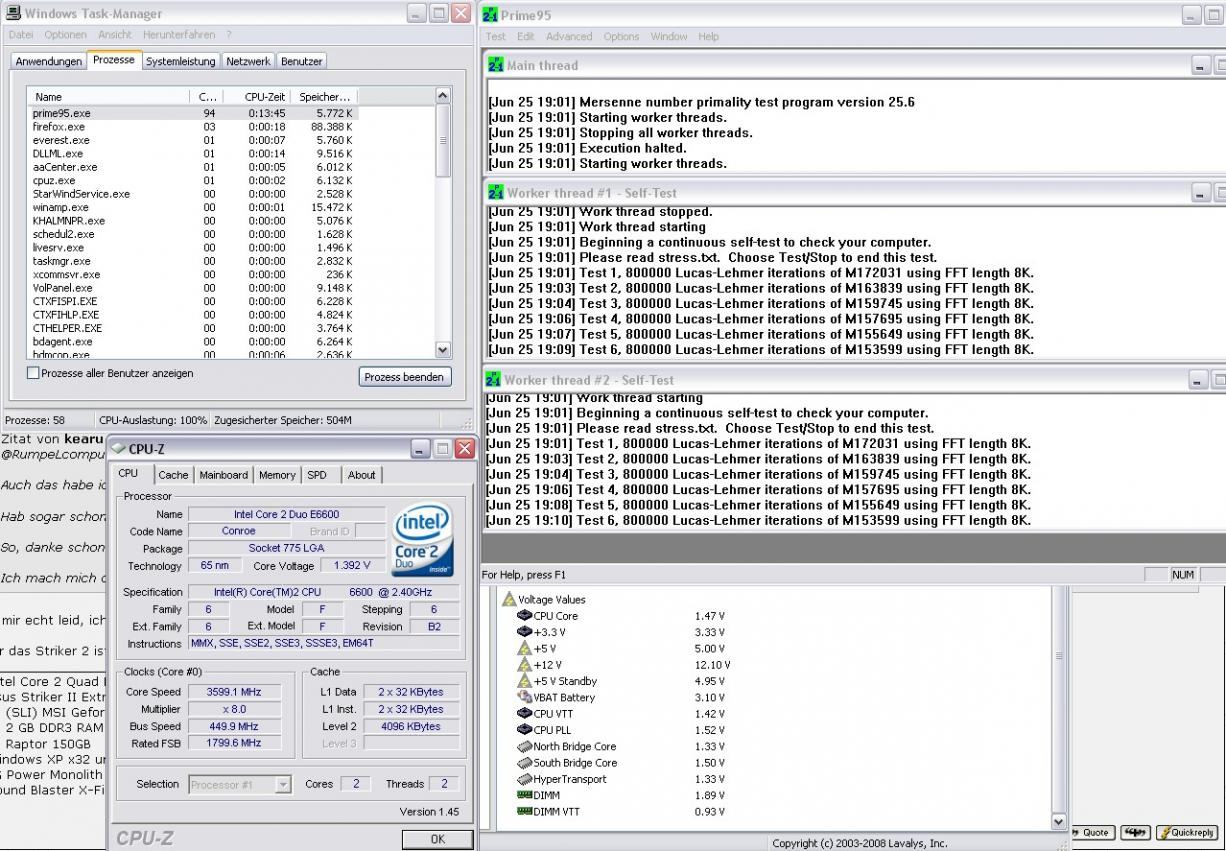Viewport: 1226px width, 851px height.
Task: Click process list scrollbar down arrow
Action: [444, 350]
